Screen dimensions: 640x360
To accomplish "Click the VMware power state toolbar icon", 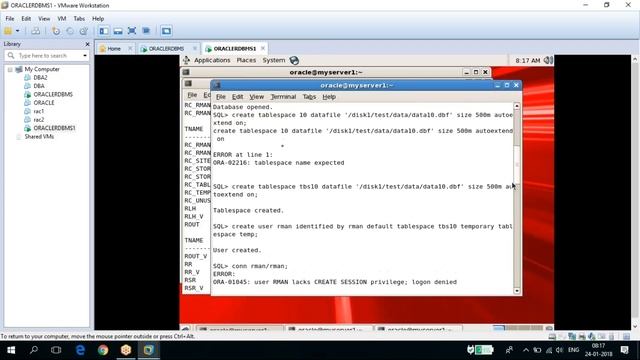I will [x=8, y=31].
